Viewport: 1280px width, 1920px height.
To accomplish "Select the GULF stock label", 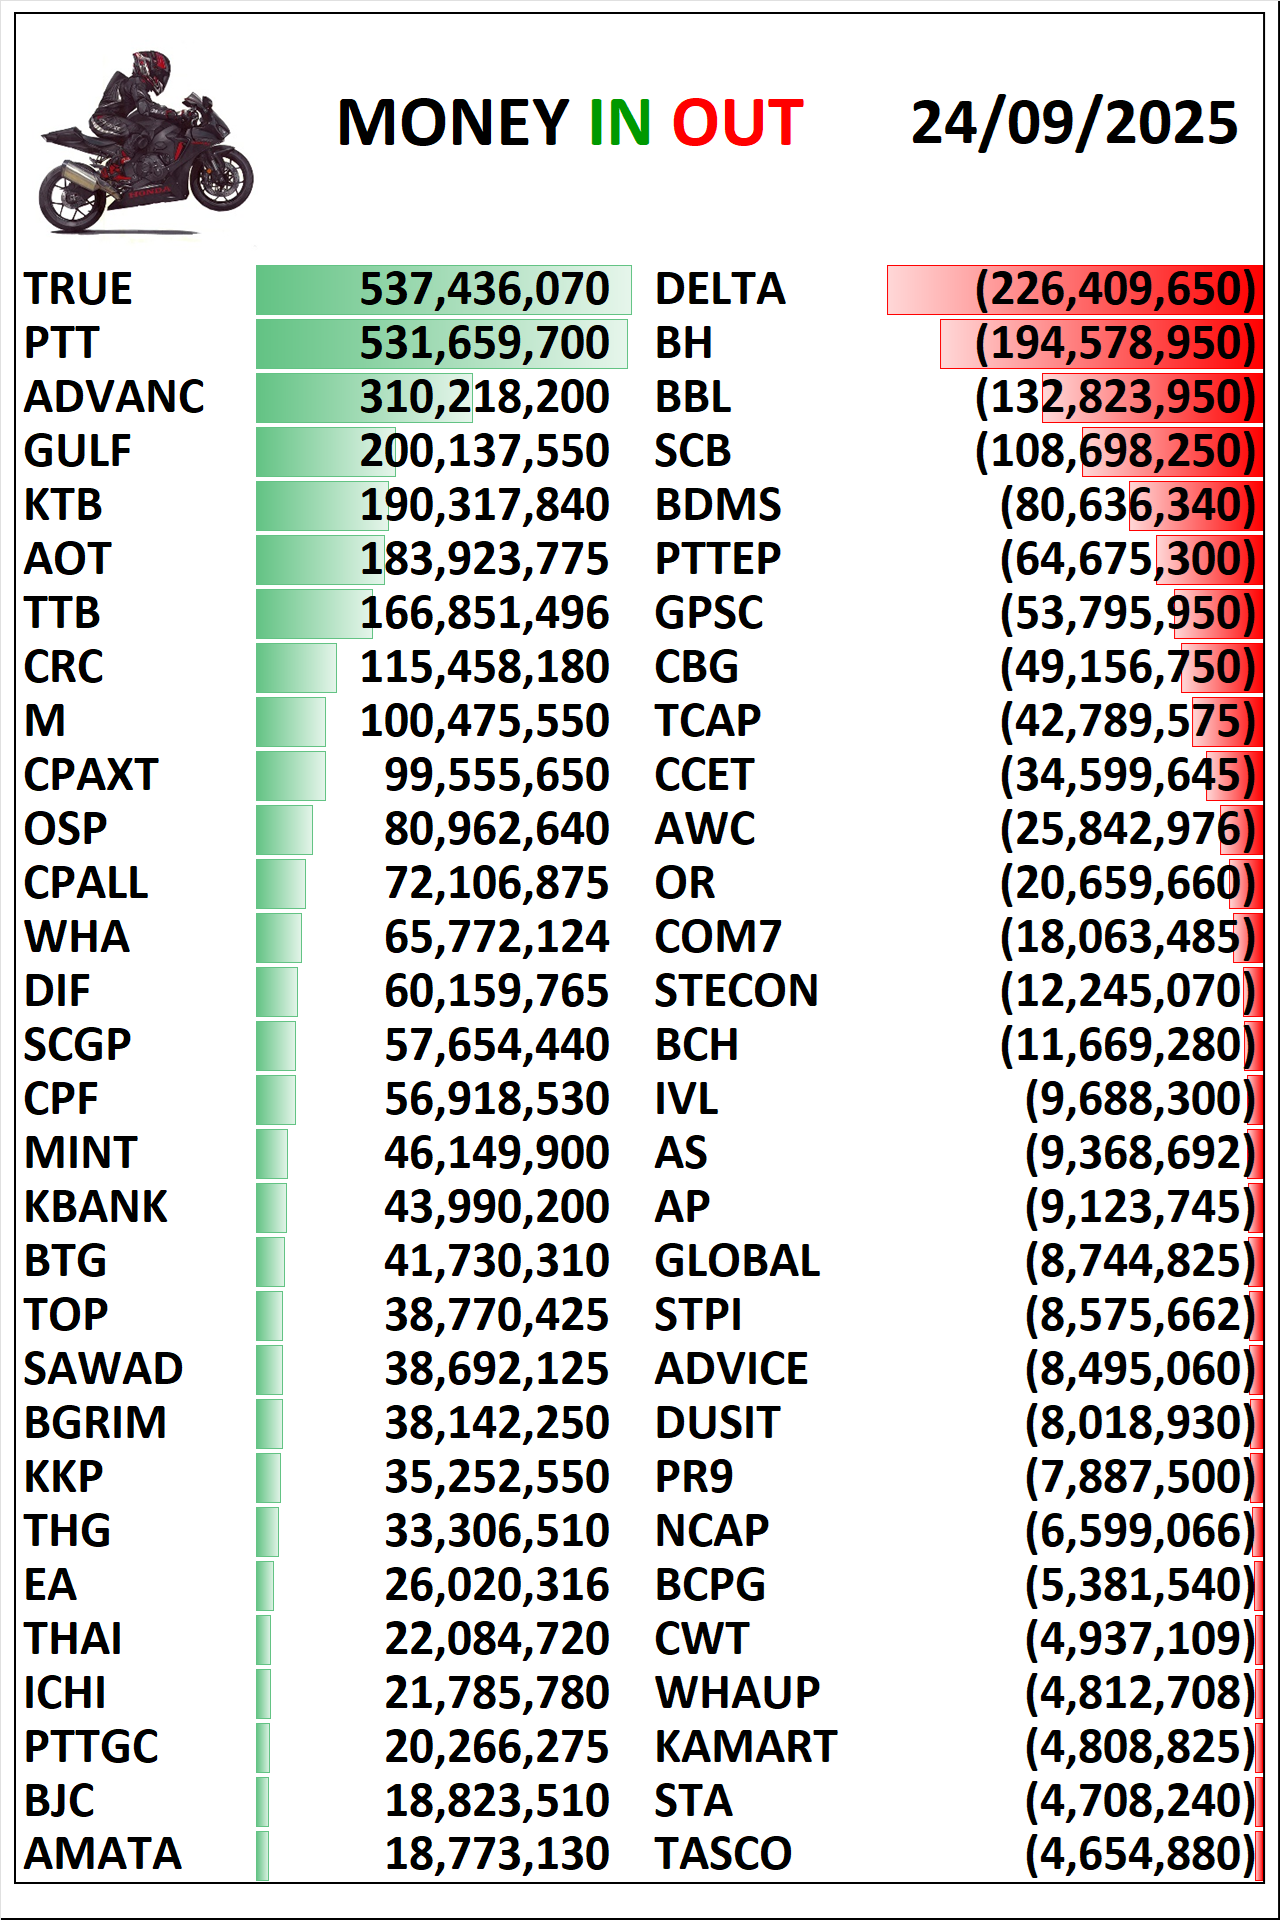I will coord(78,452).
